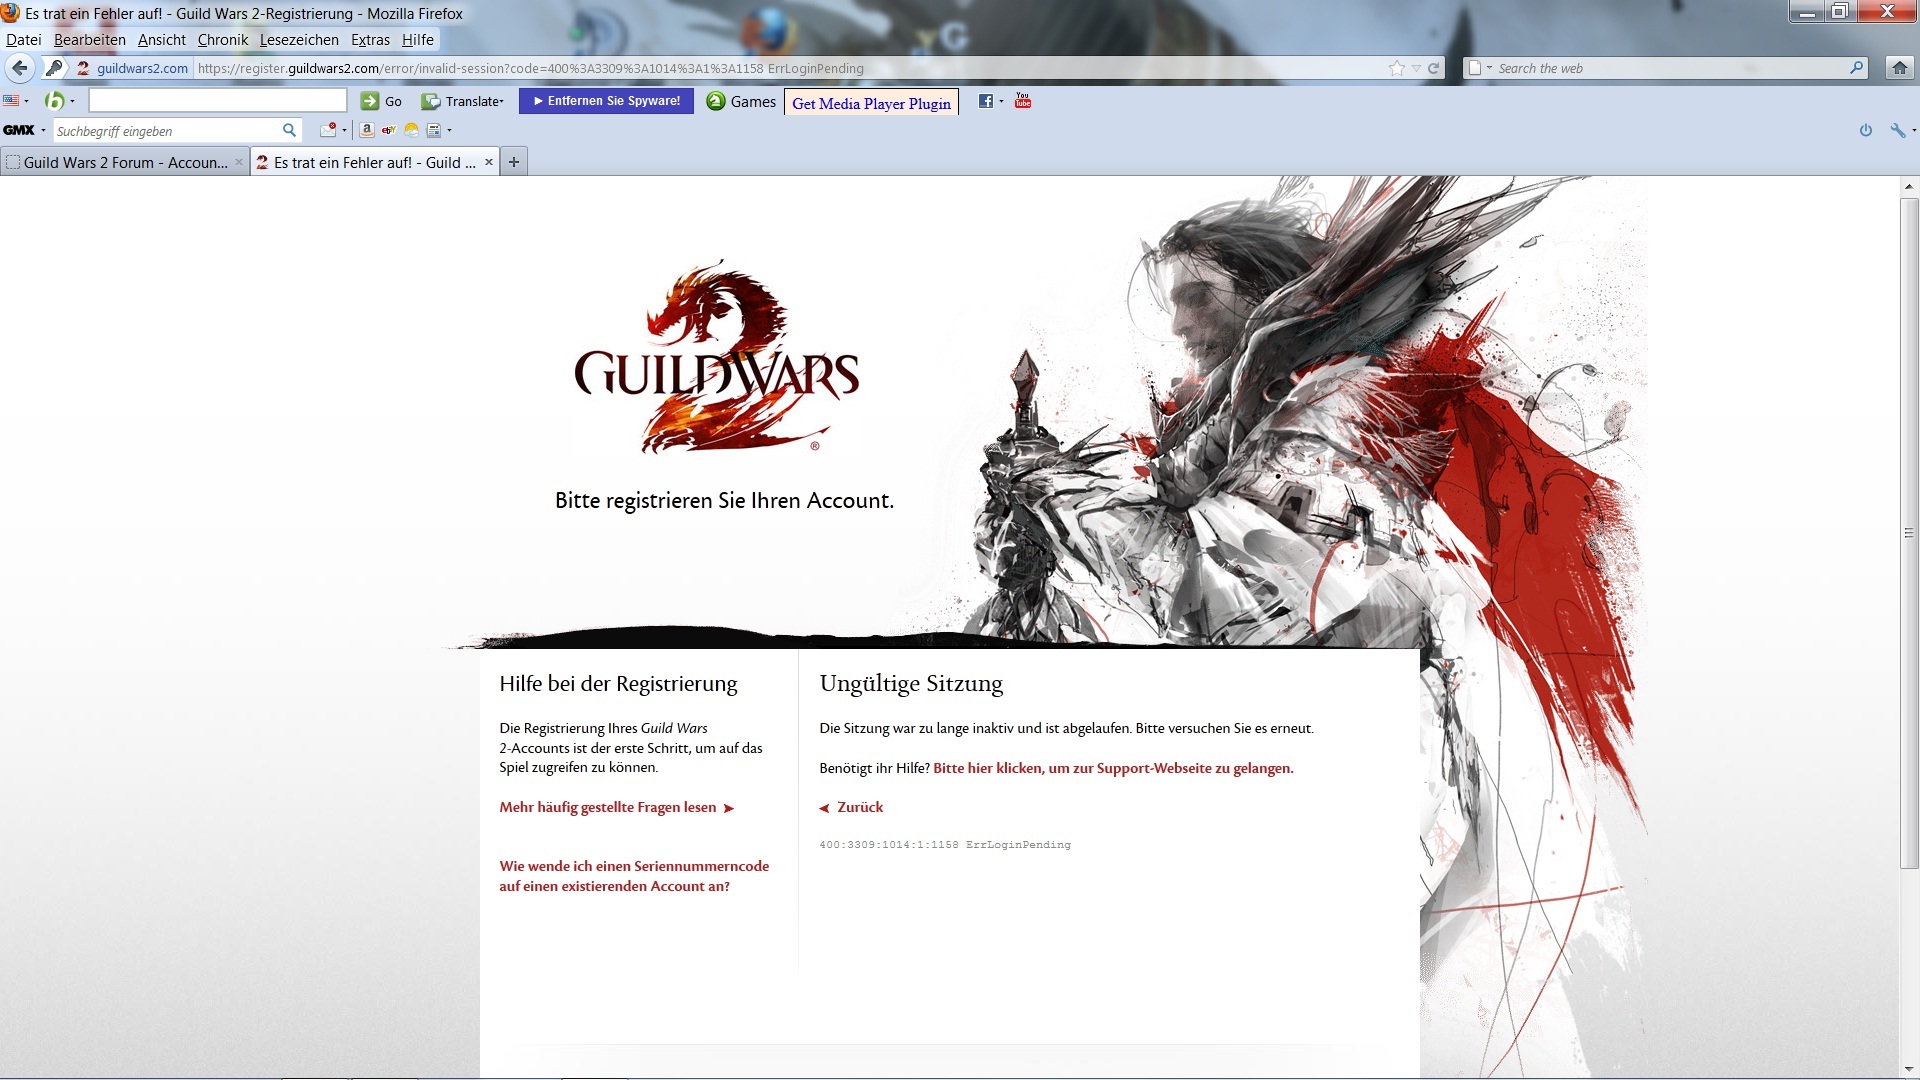
Task: Open the Translate dropdown
Action: pyautogui.click(x=463, y=101)
